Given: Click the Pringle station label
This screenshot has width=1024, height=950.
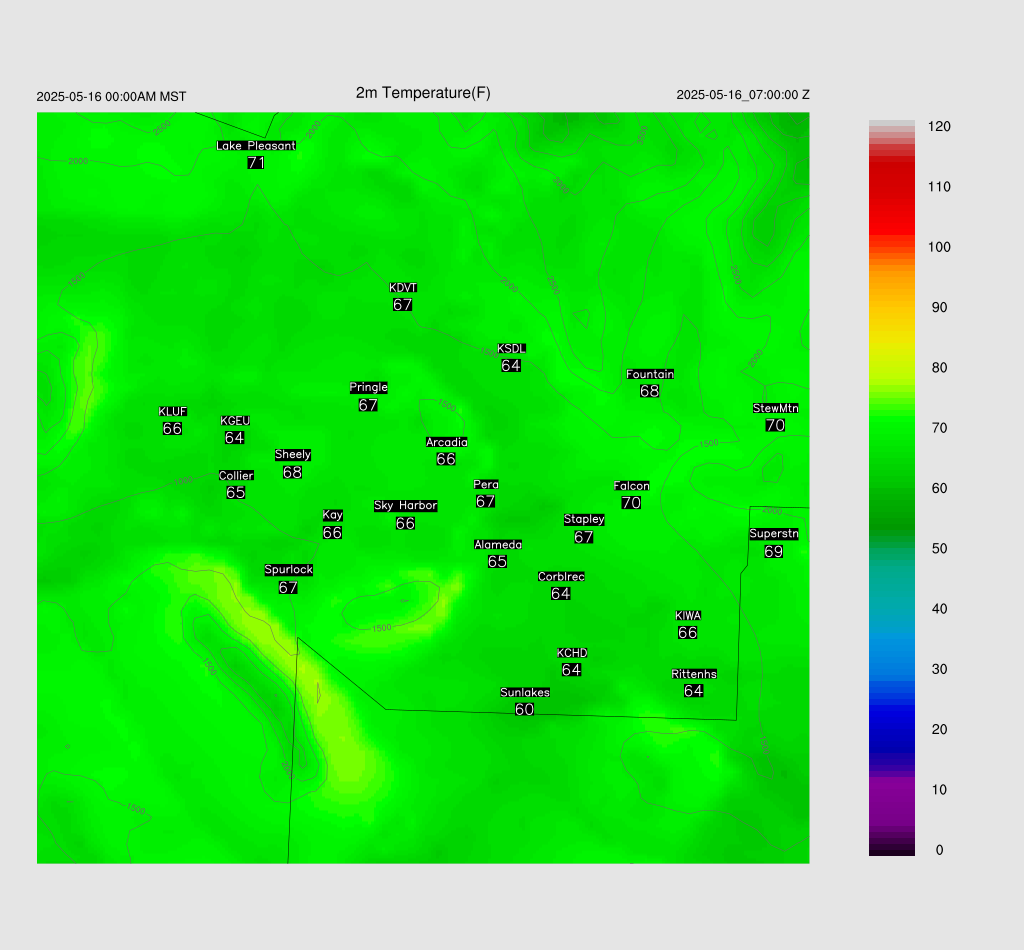Looking at the screenshot, I should tap(368, 387).
